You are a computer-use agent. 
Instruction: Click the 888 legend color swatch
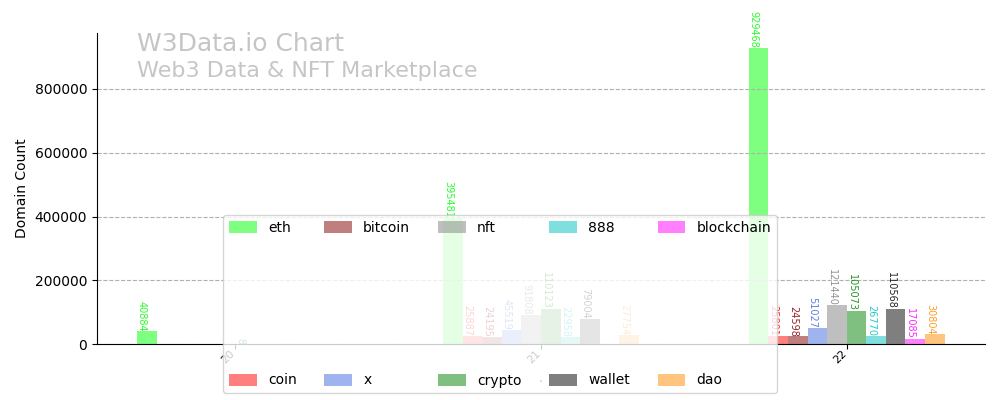coord(563,227)
